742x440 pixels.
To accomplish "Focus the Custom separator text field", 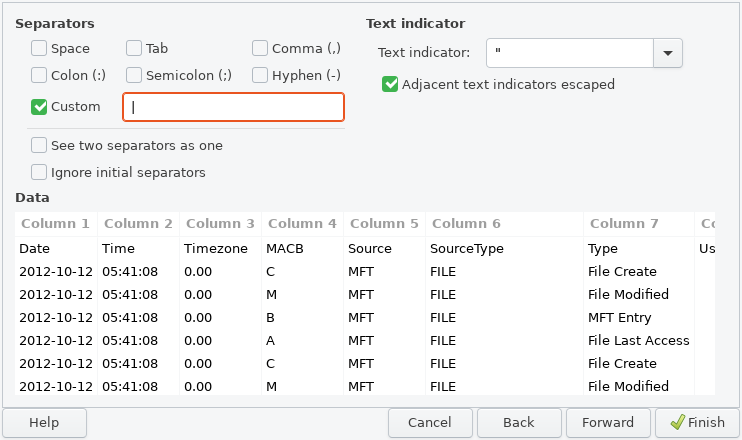I will pos(233,107).
